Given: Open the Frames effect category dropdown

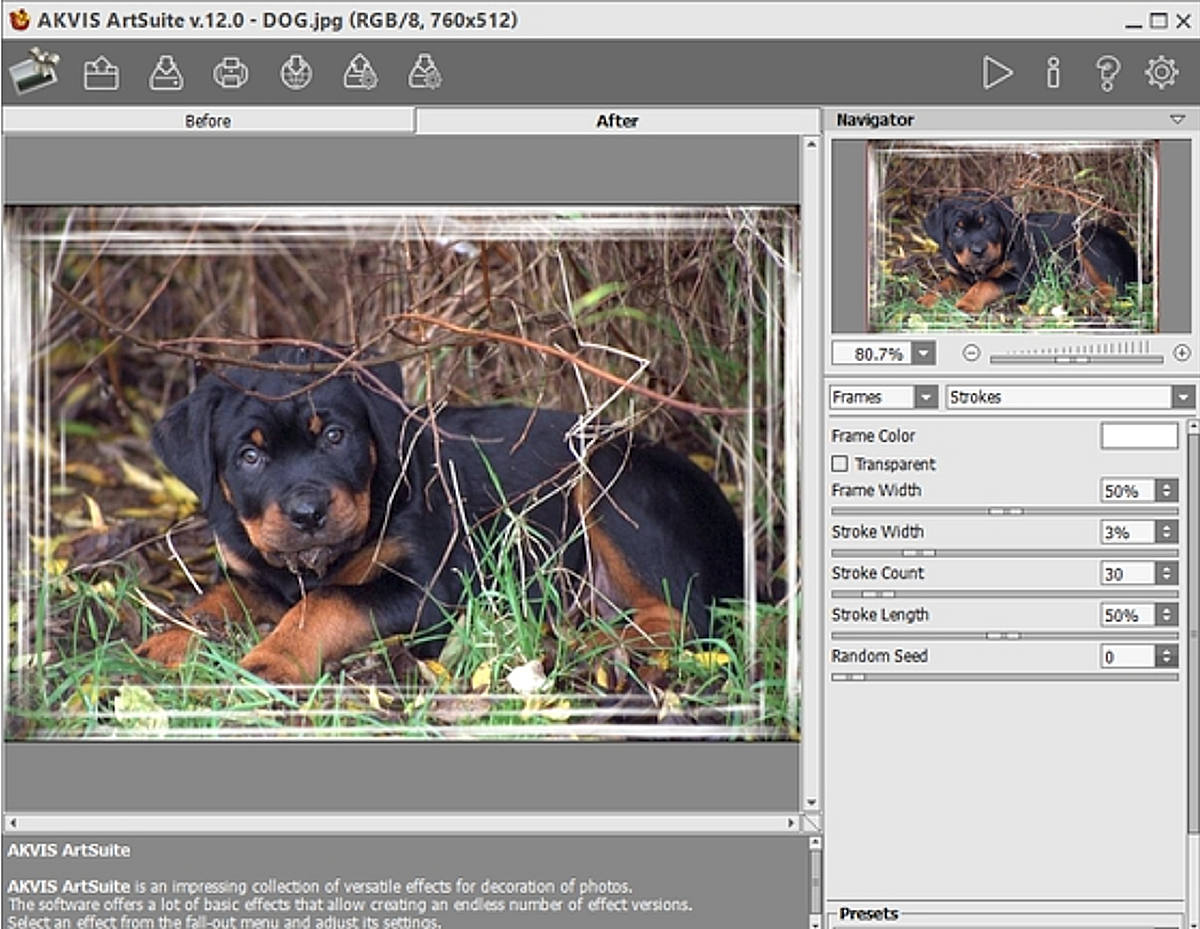Looking at the screenshot, I should (926, 397).
